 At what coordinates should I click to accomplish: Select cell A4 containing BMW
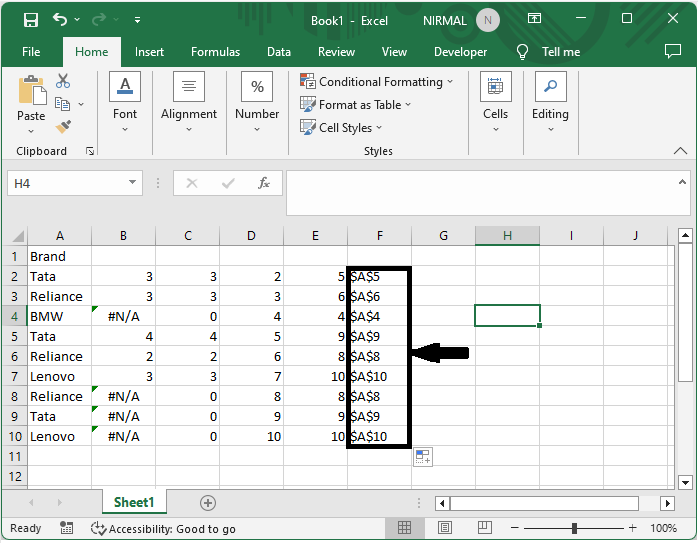[x=59, y=316]
